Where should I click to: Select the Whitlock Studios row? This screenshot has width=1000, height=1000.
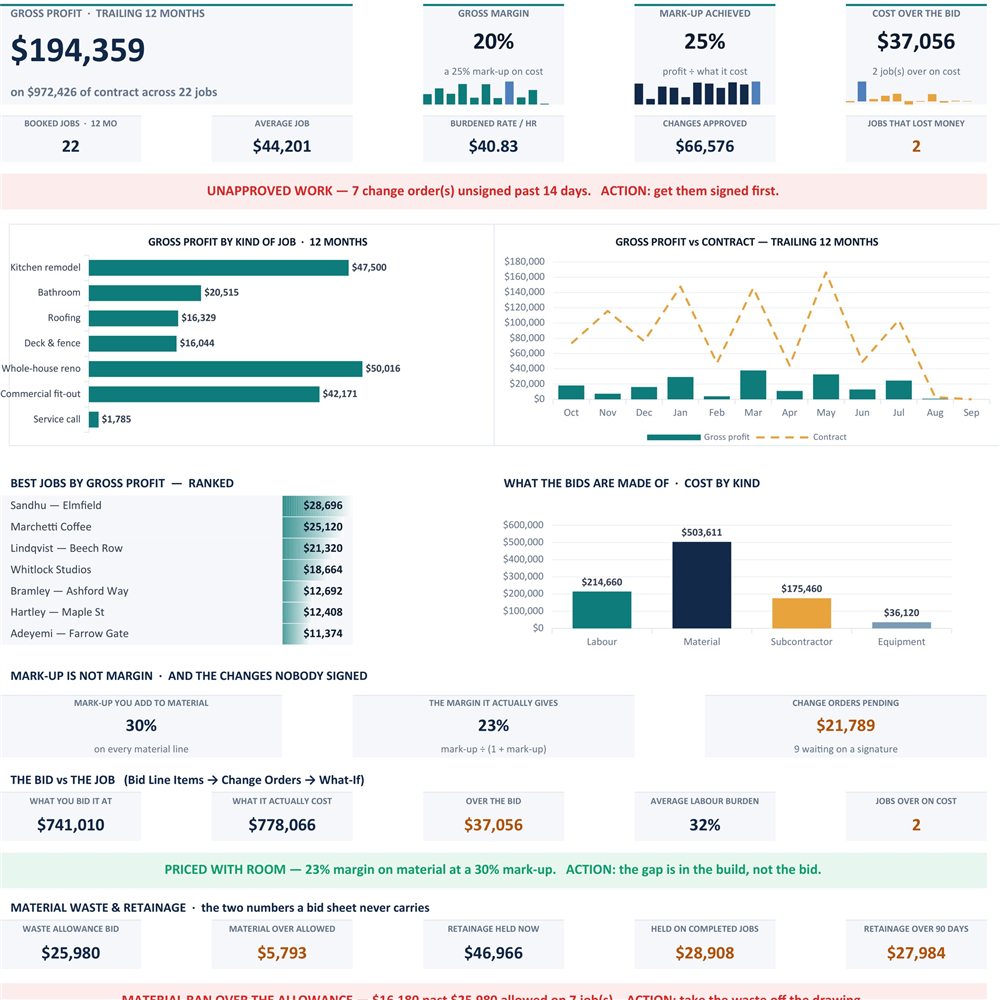coord(176,570)
